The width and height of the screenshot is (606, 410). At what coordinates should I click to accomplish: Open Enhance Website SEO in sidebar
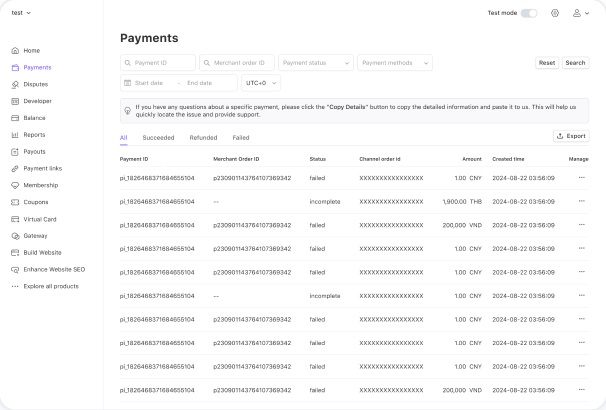click(x=54, y=270)
